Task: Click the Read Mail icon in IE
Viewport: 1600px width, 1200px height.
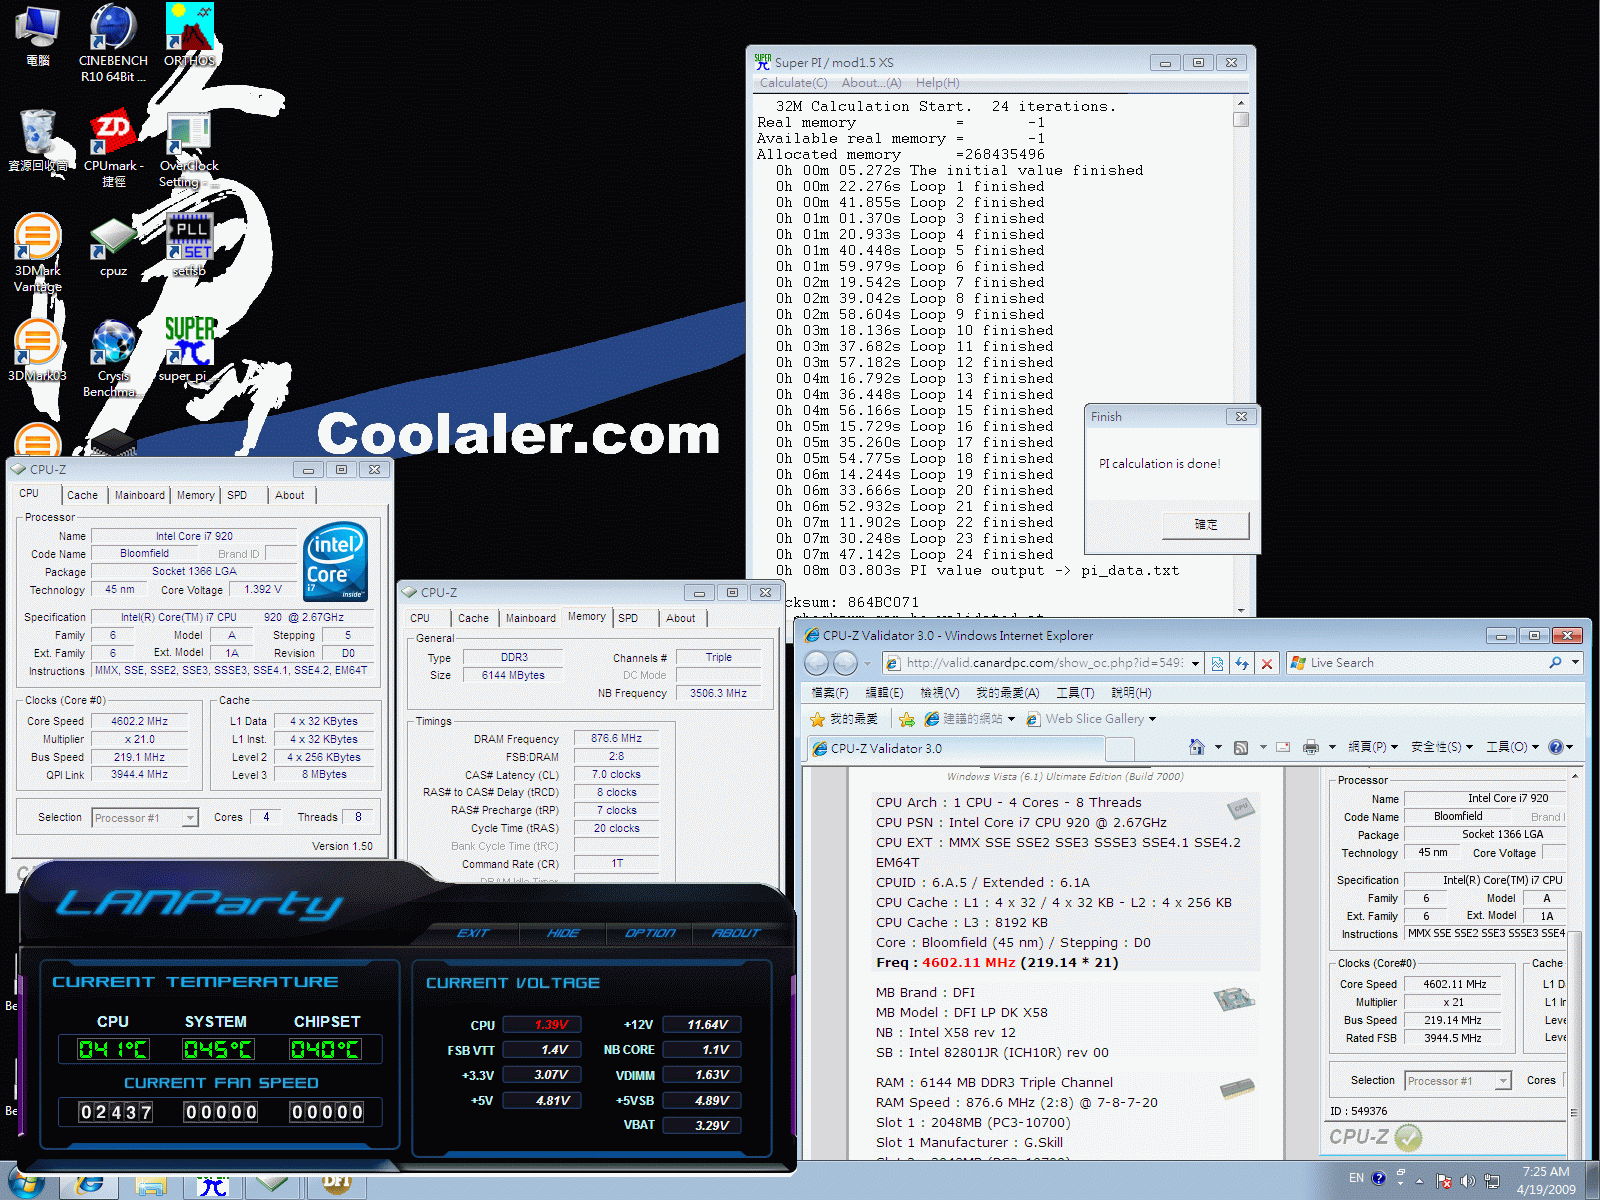Action: coord(1283,747)
